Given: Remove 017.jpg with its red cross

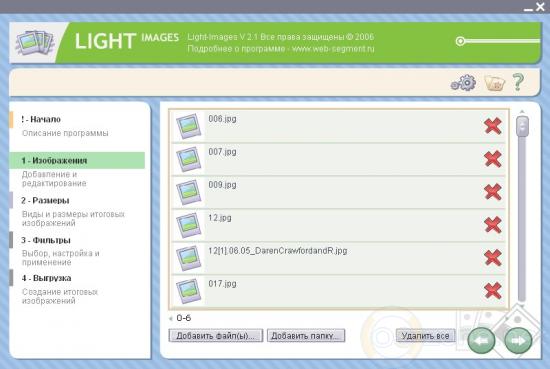Looking at the screenshot, I should tap(492, 291).
